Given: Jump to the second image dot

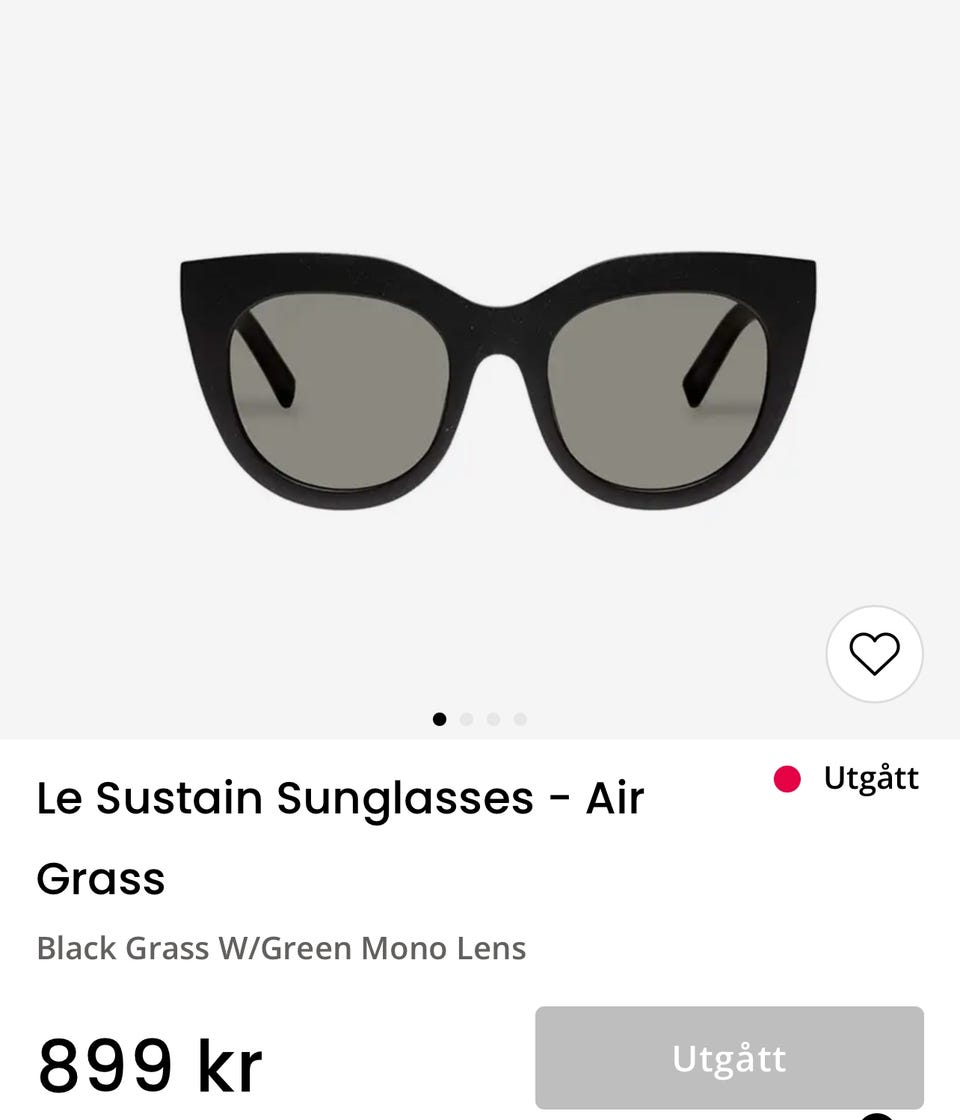Looking at the screenshot, I should click(466, 719).
